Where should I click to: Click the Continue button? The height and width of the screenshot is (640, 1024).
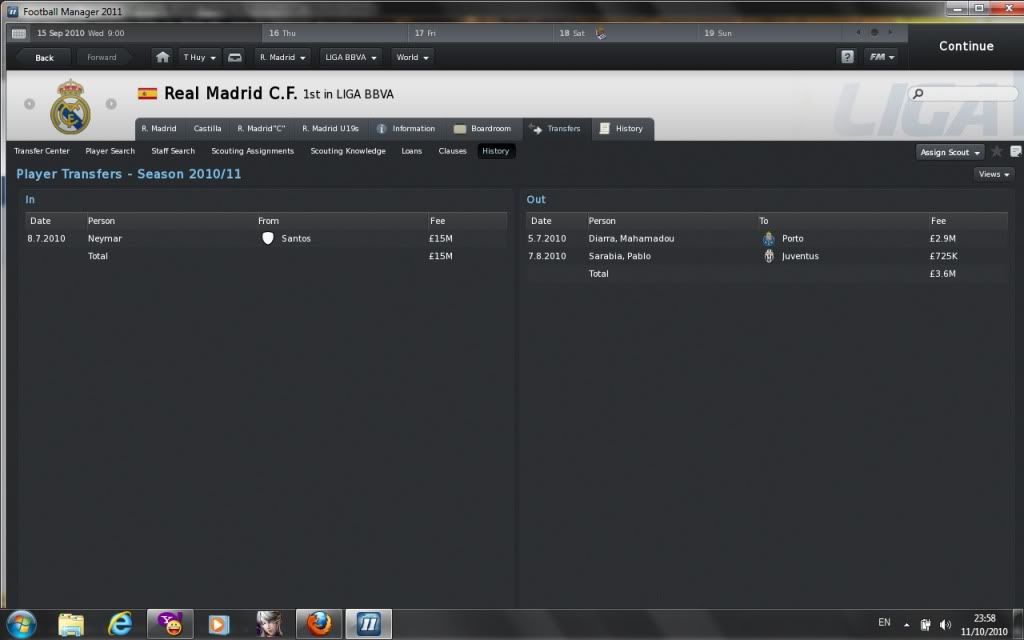[966, 46]
